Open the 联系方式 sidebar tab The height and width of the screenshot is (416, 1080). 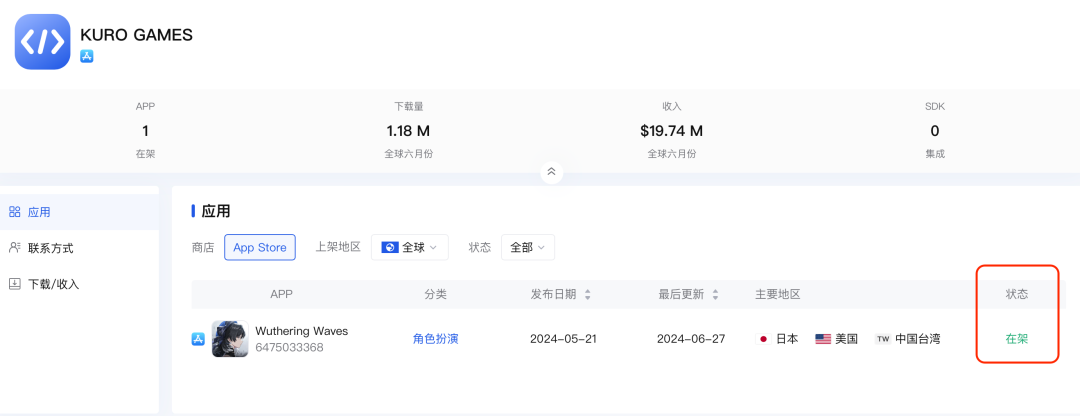pyautogui.click(x=79, y=248)
